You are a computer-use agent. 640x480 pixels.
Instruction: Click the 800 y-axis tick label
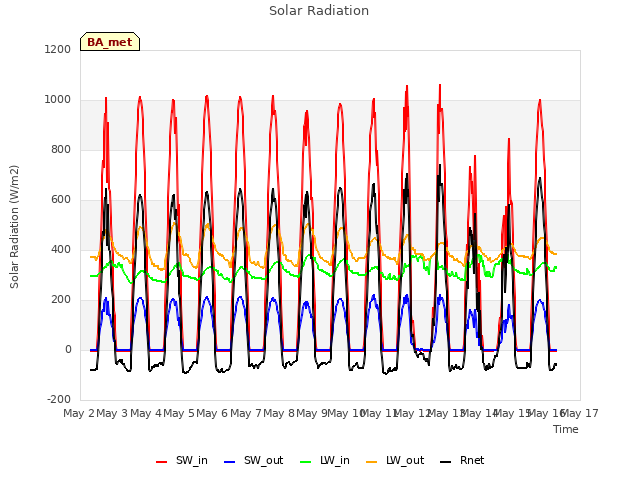coord(61,149)
